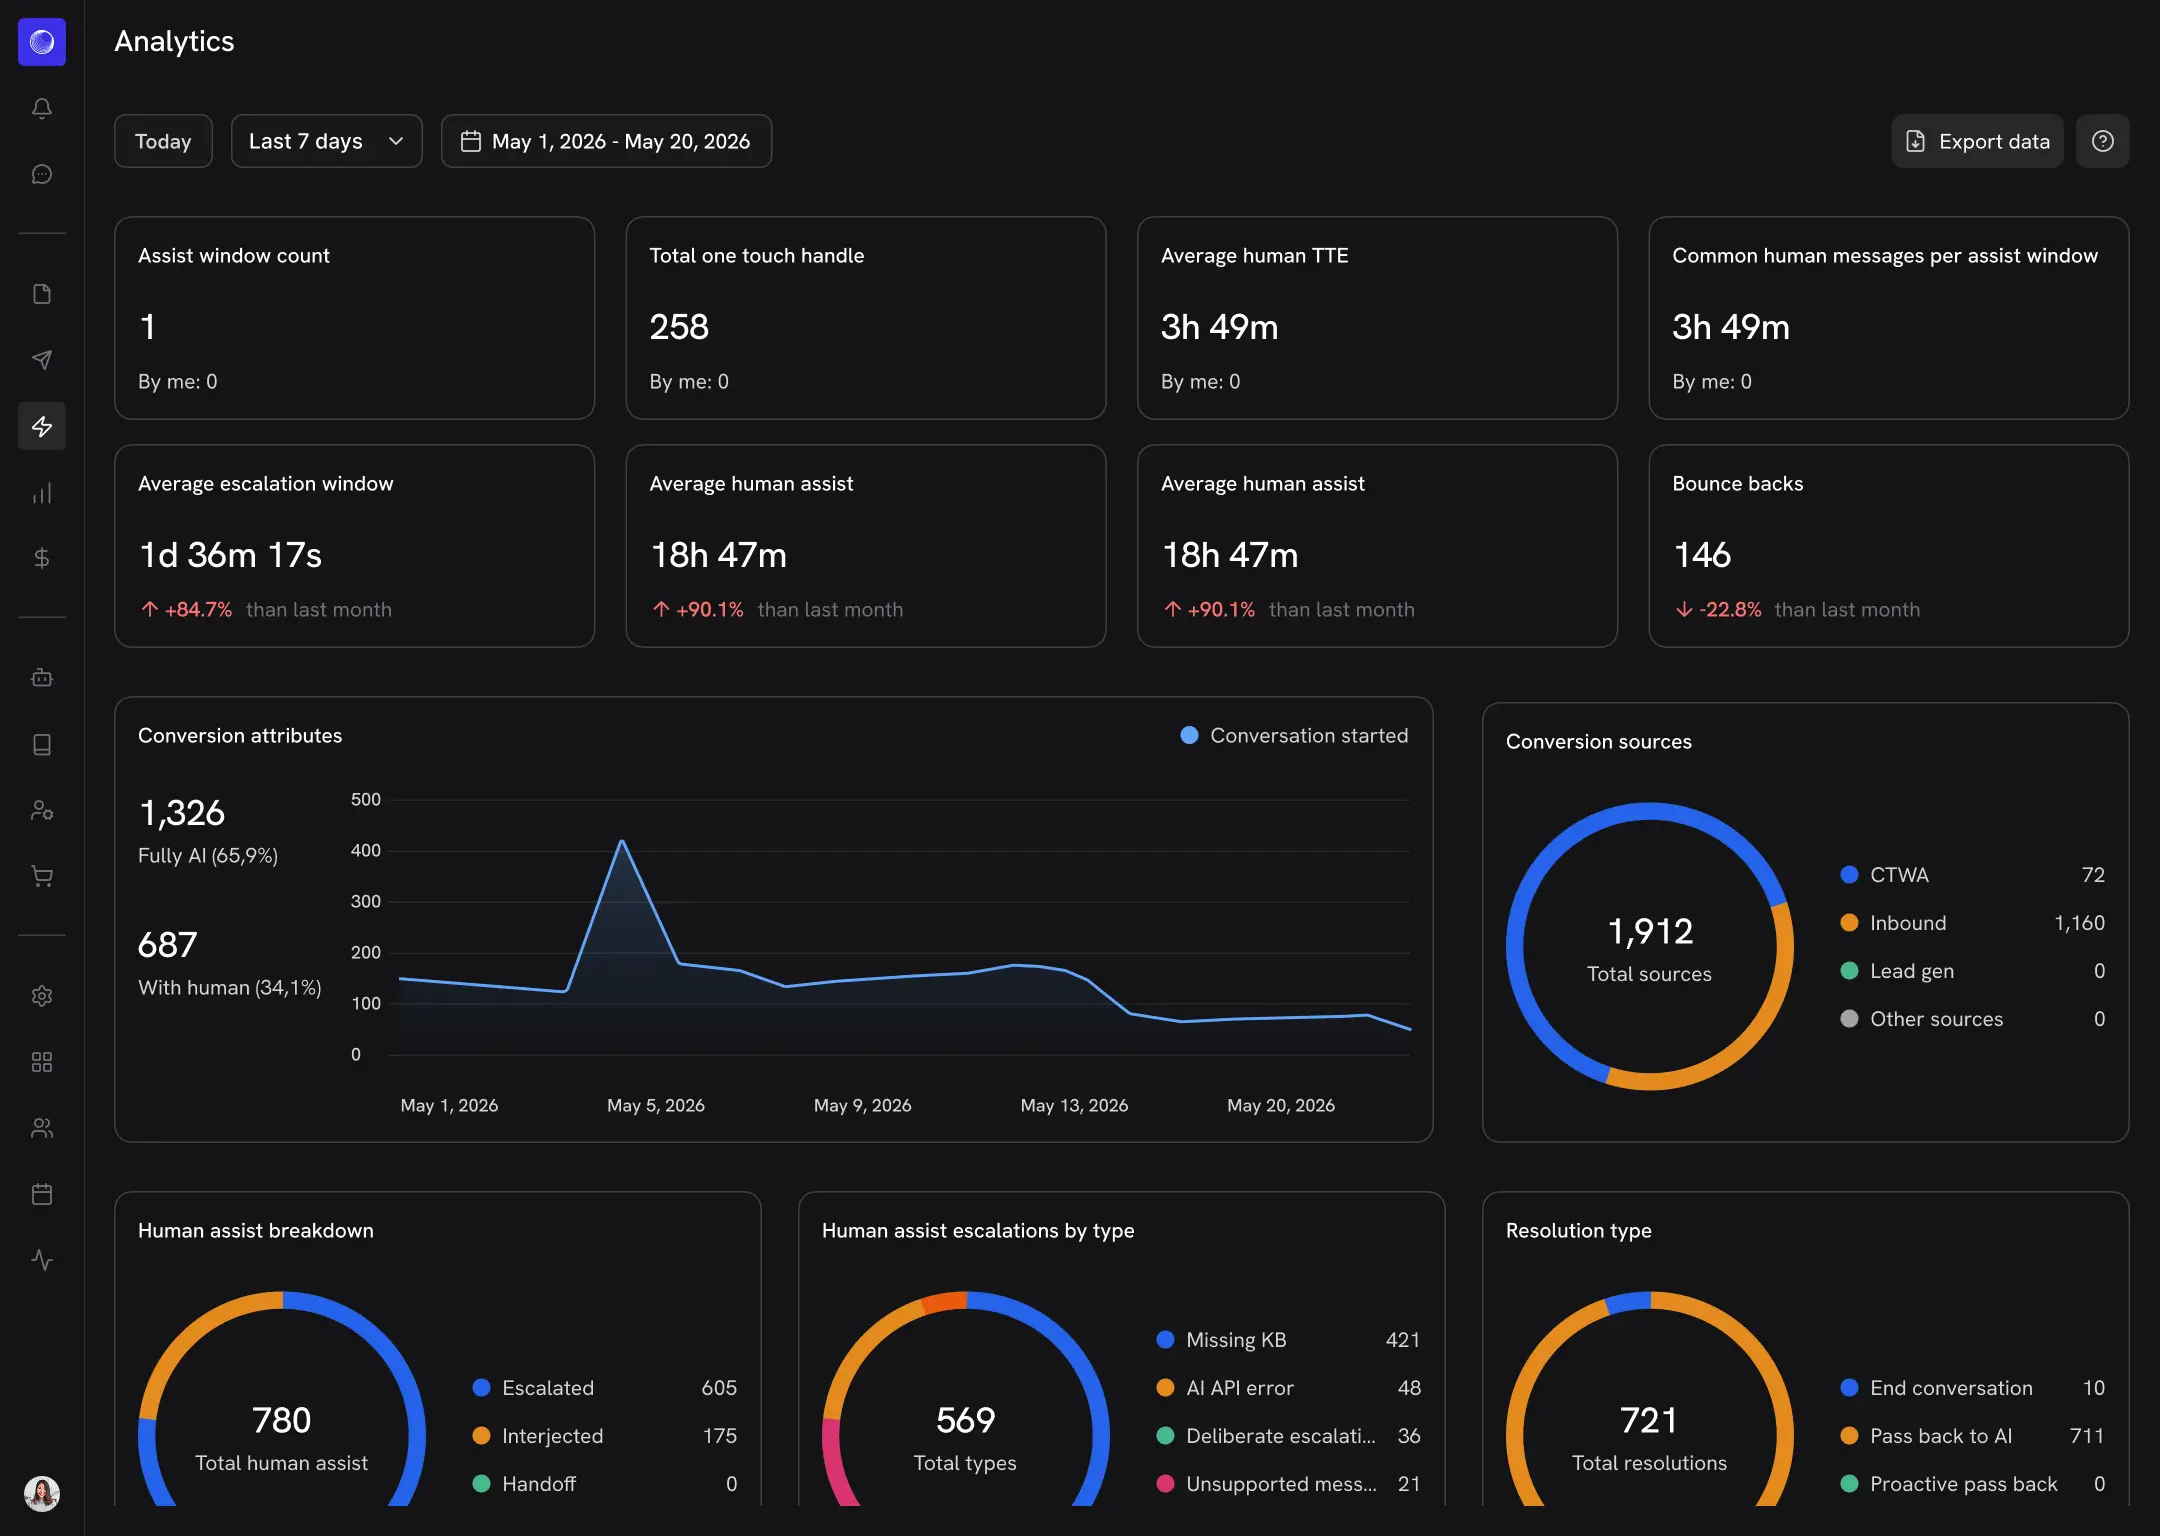Click the 687 With human value

pyautogui.click(x=168, y=945)
